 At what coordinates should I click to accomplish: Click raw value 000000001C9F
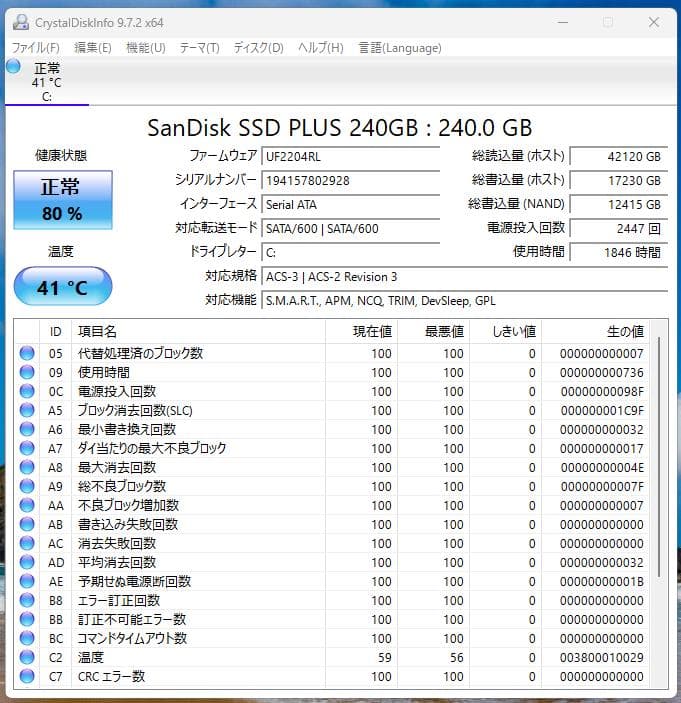[x=602, y=411]
